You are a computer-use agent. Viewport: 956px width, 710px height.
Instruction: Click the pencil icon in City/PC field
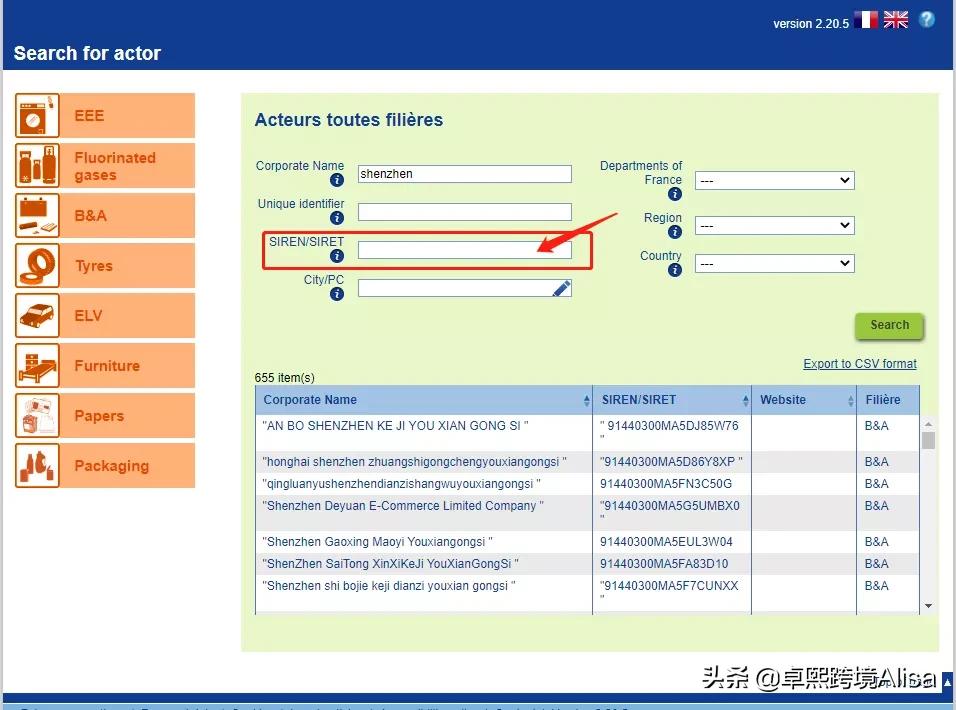(561, 288)
